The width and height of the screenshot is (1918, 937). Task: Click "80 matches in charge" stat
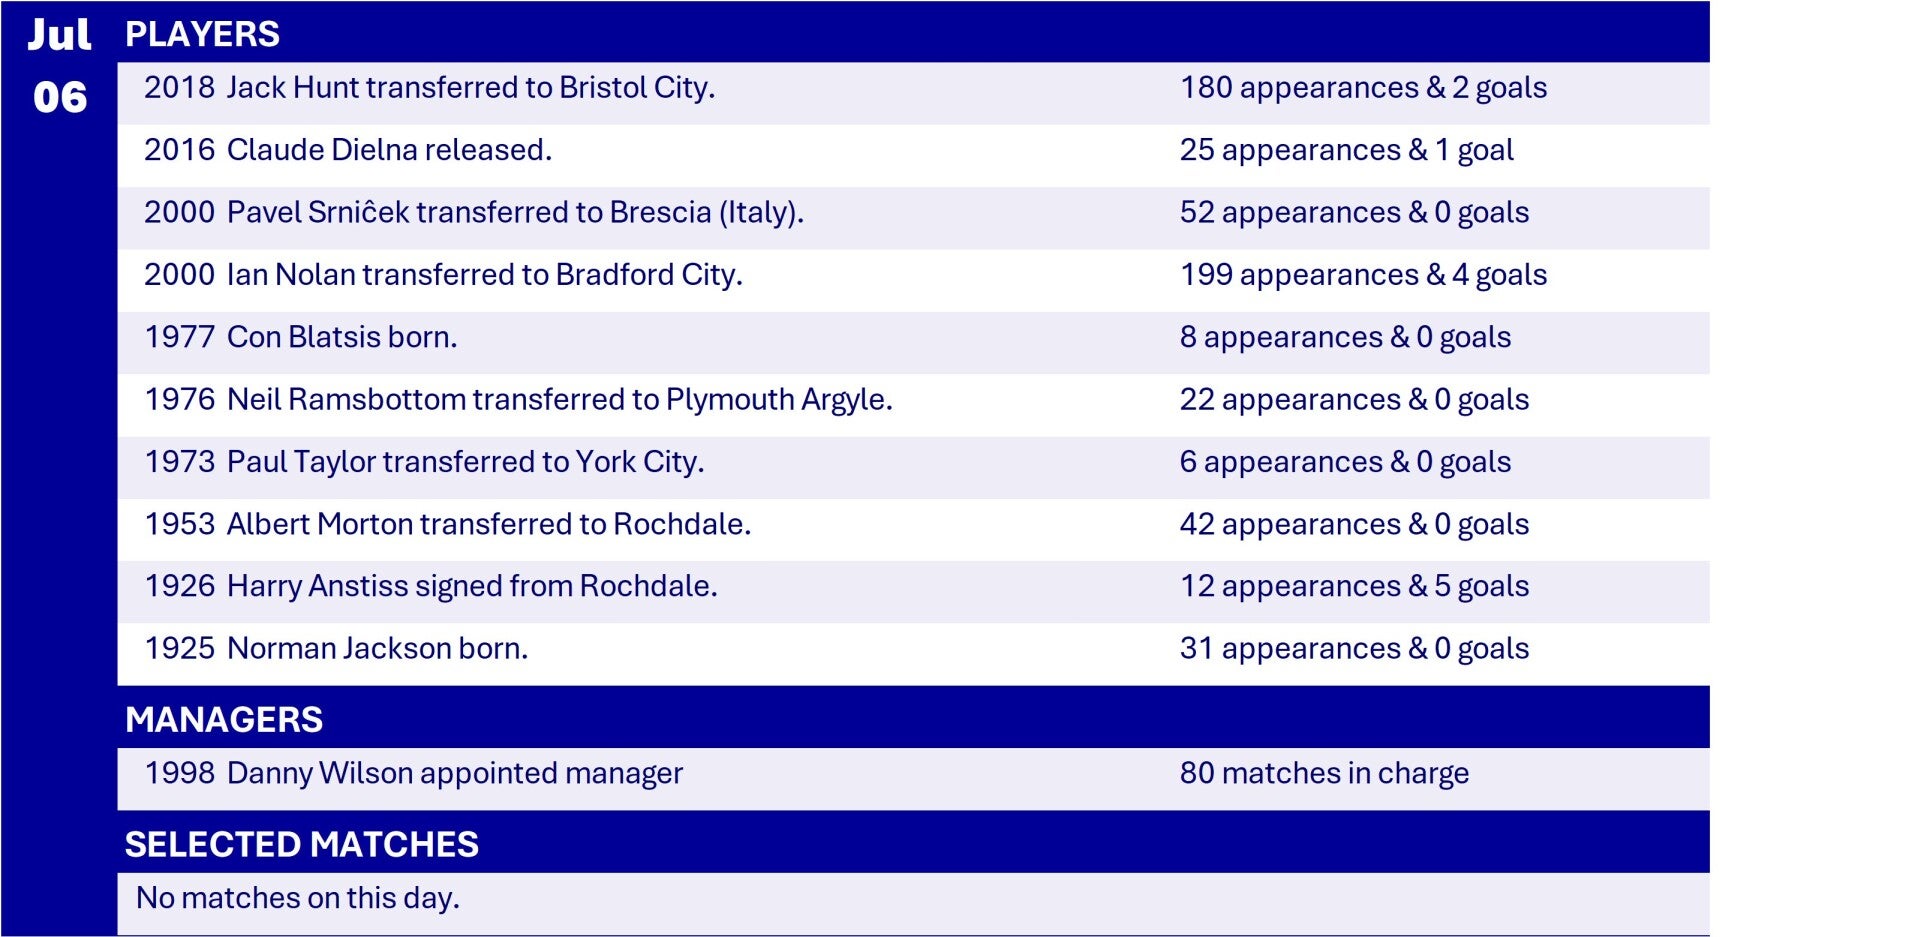click(1324, 774)
